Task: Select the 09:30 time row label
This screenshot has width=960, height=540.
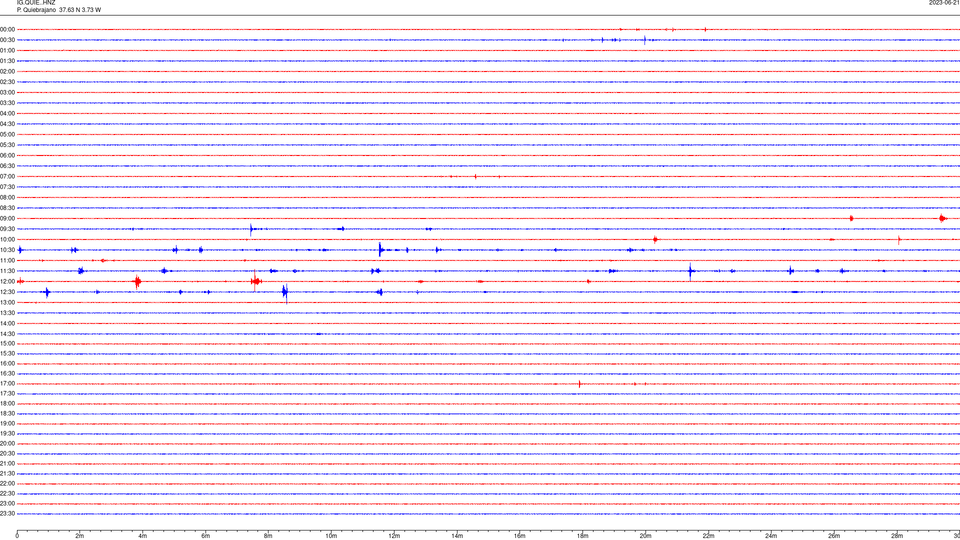Action: pos(7,229)
